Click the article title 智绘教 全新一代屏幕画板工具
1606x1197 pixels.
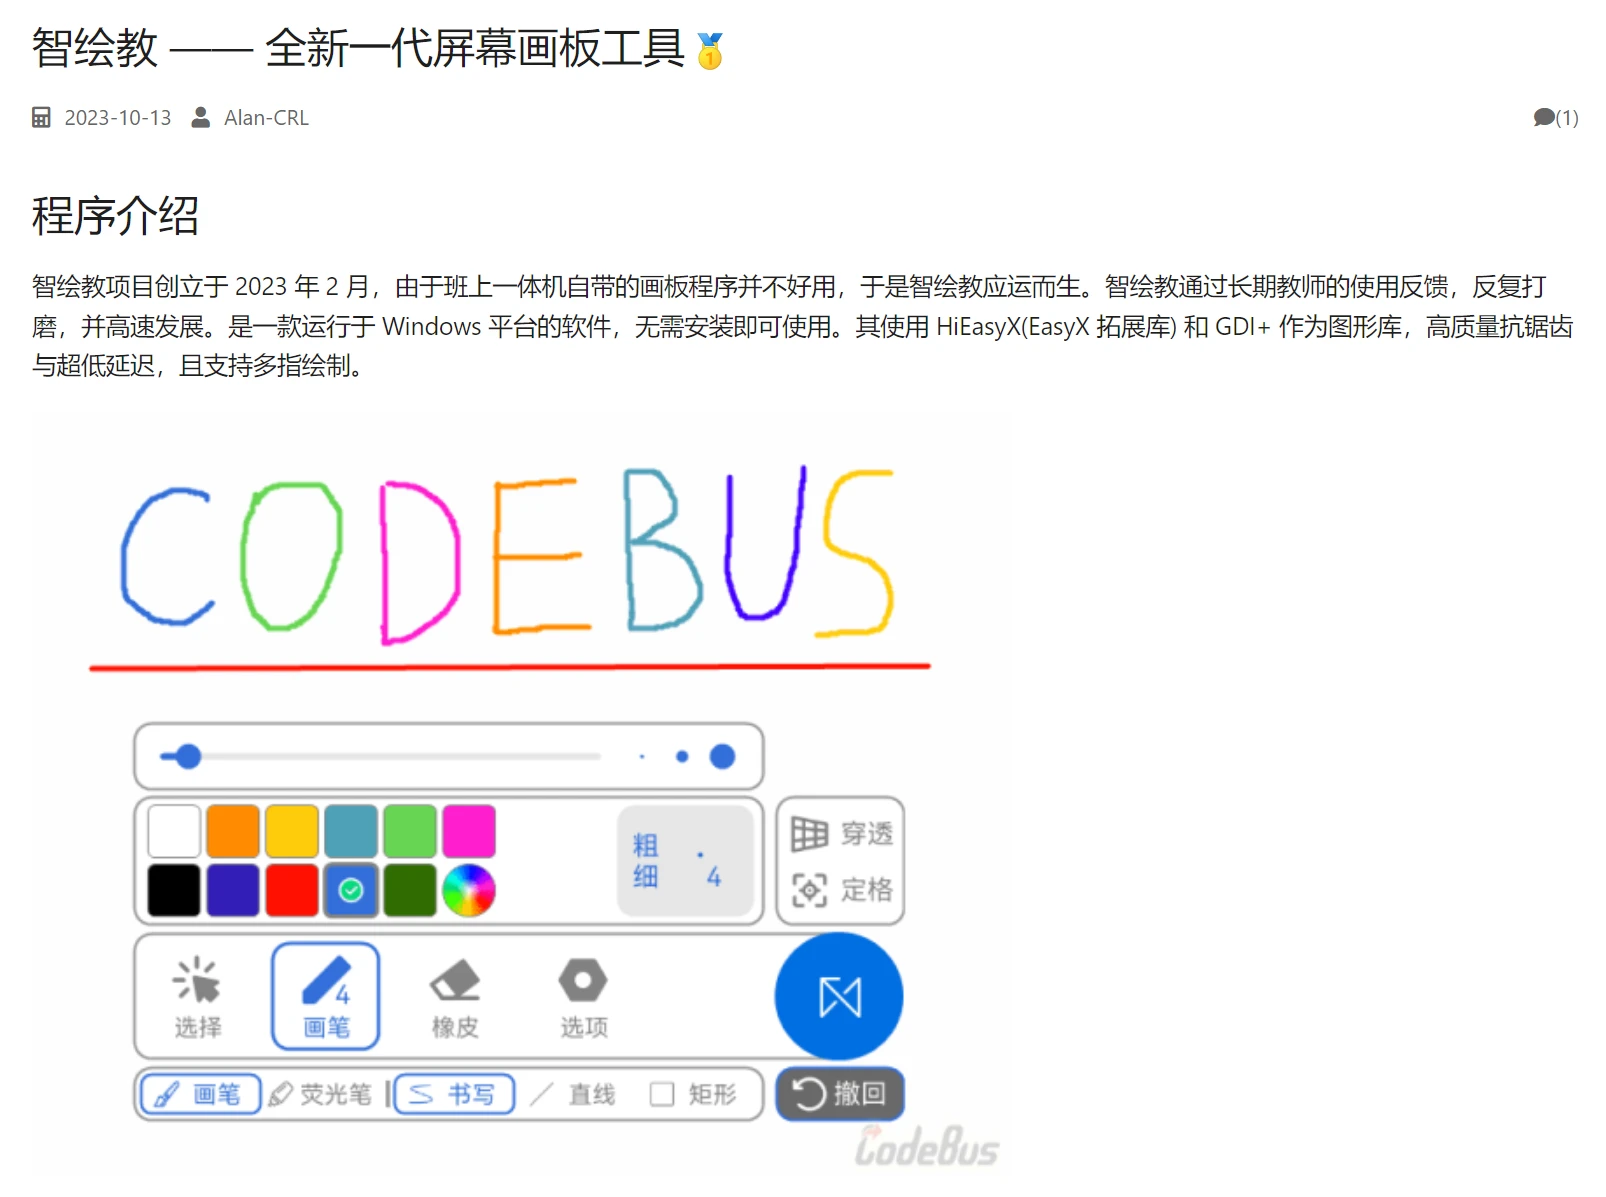(358, 48)
